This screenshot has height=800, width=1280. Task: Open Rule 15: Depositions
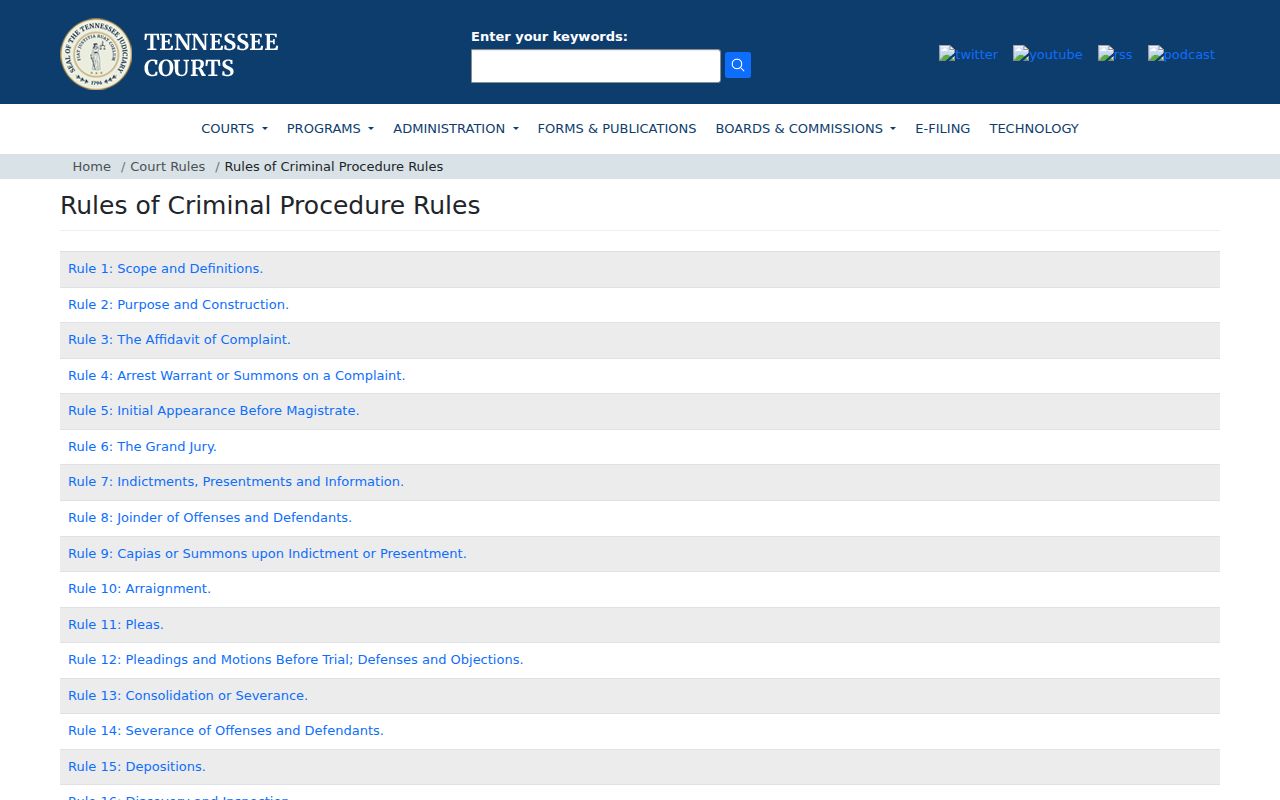tap(137, 767)
